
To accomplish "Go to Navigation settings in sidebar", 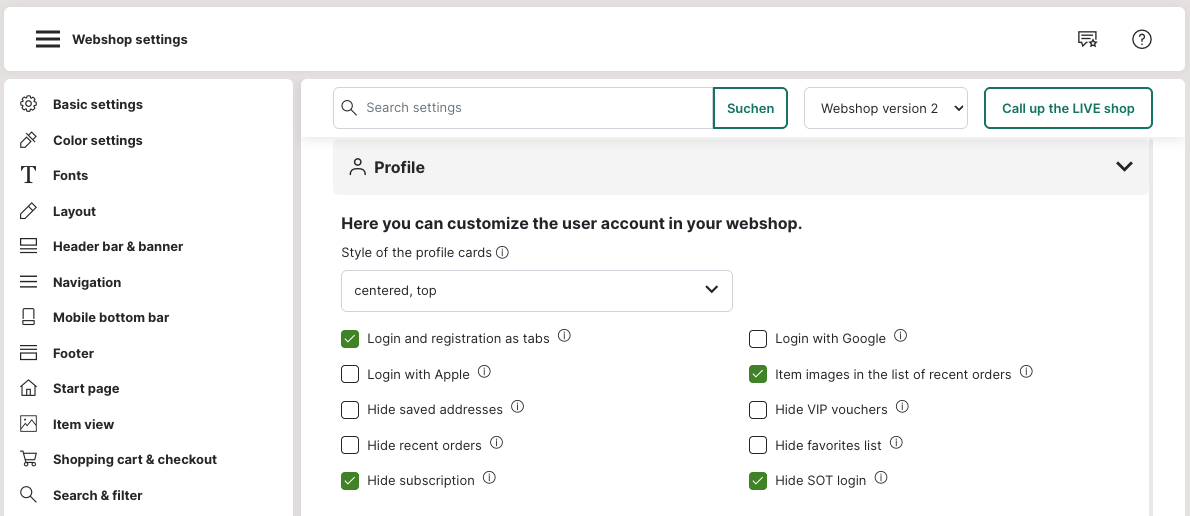I will tap(87, 282).
